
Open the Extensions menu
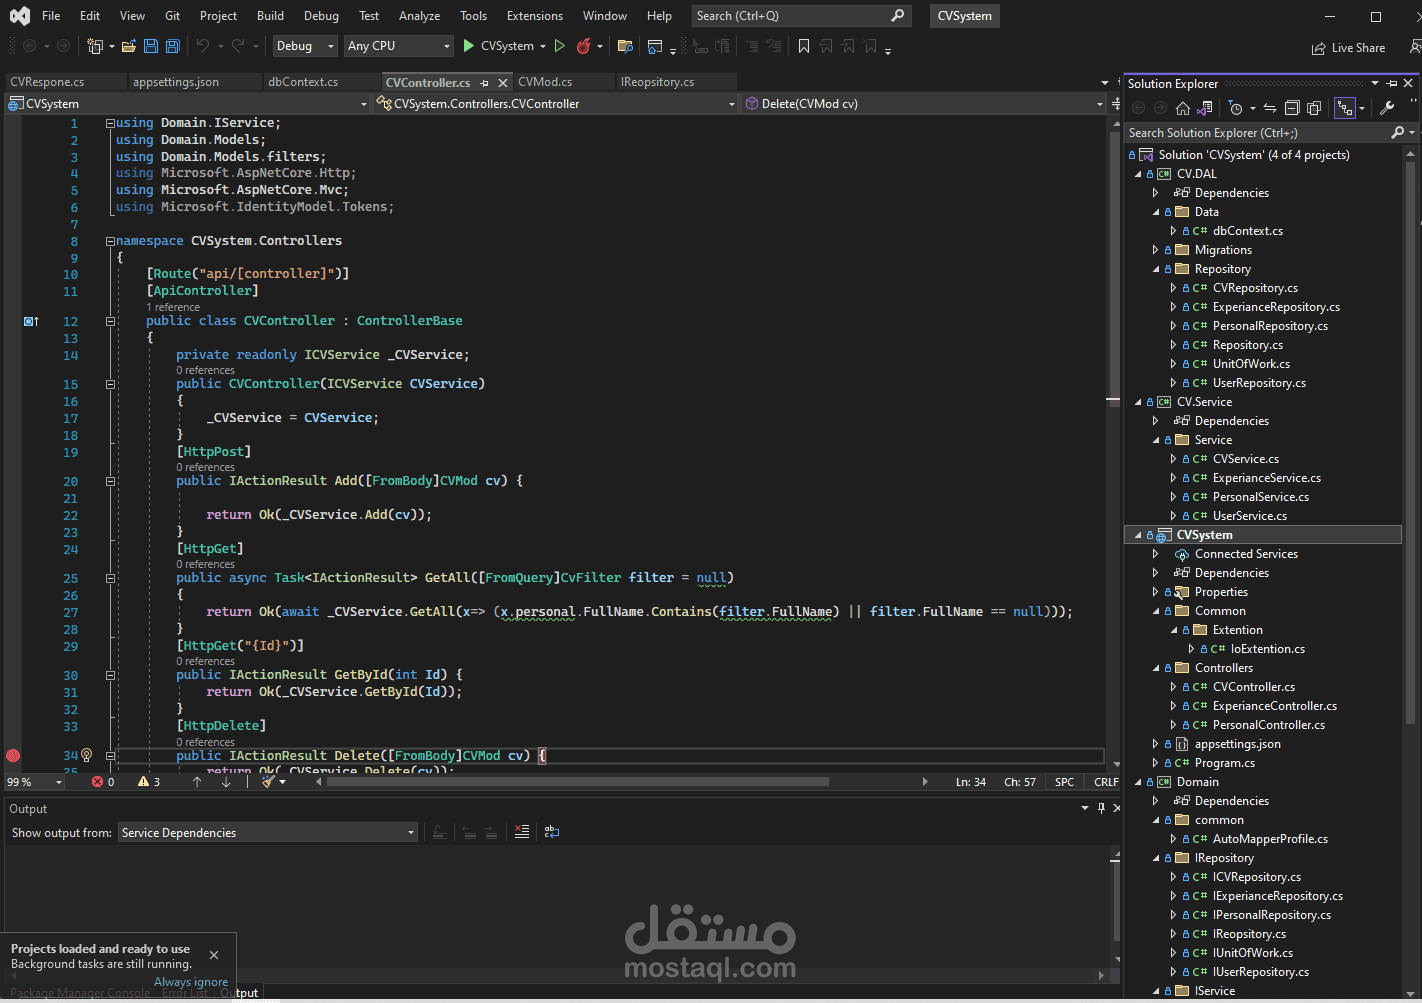[x=535, y=16]
